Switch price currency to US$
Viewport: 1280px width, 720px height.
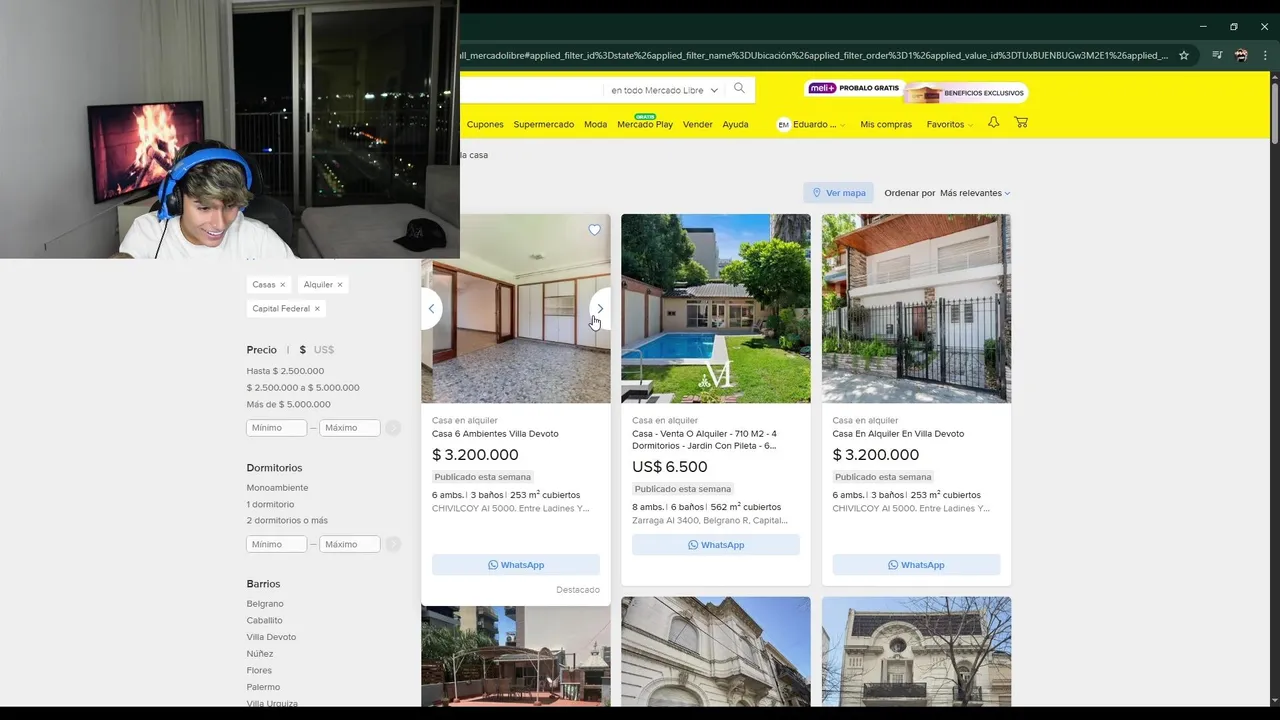[x=324, y=350]
